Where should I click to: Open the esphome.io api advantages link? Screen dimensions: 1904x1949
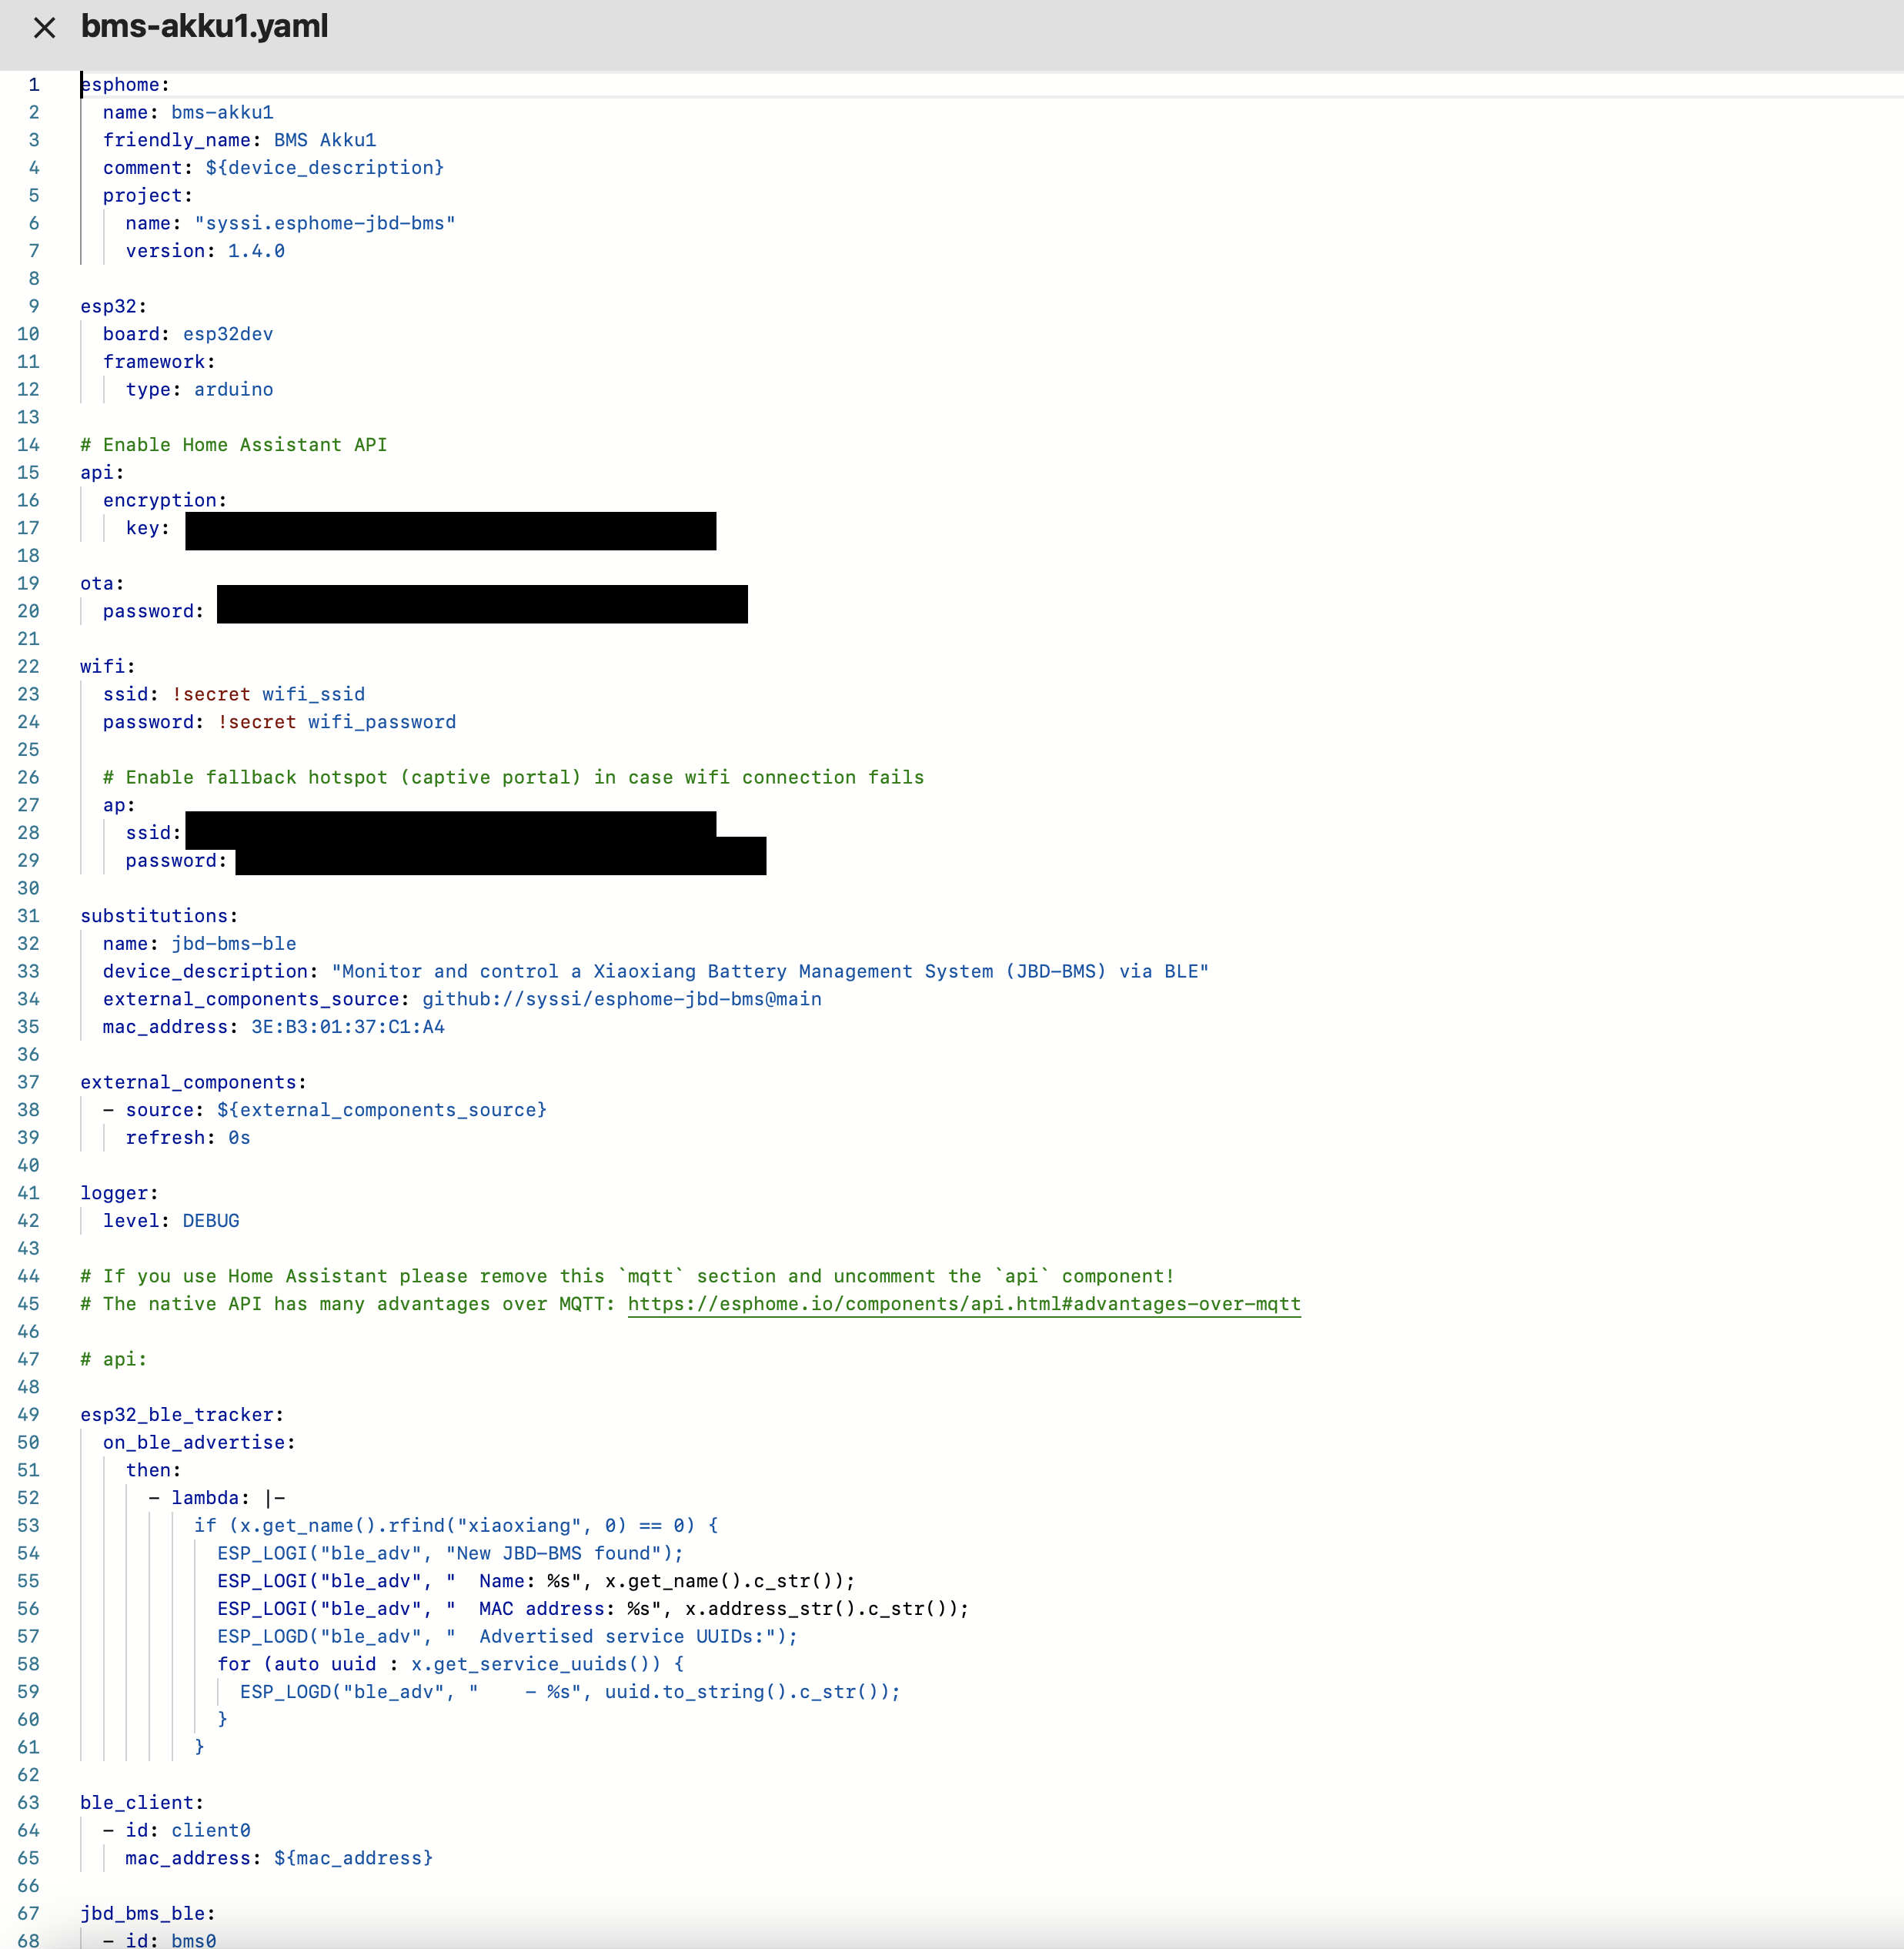[x=962, y=1304]
